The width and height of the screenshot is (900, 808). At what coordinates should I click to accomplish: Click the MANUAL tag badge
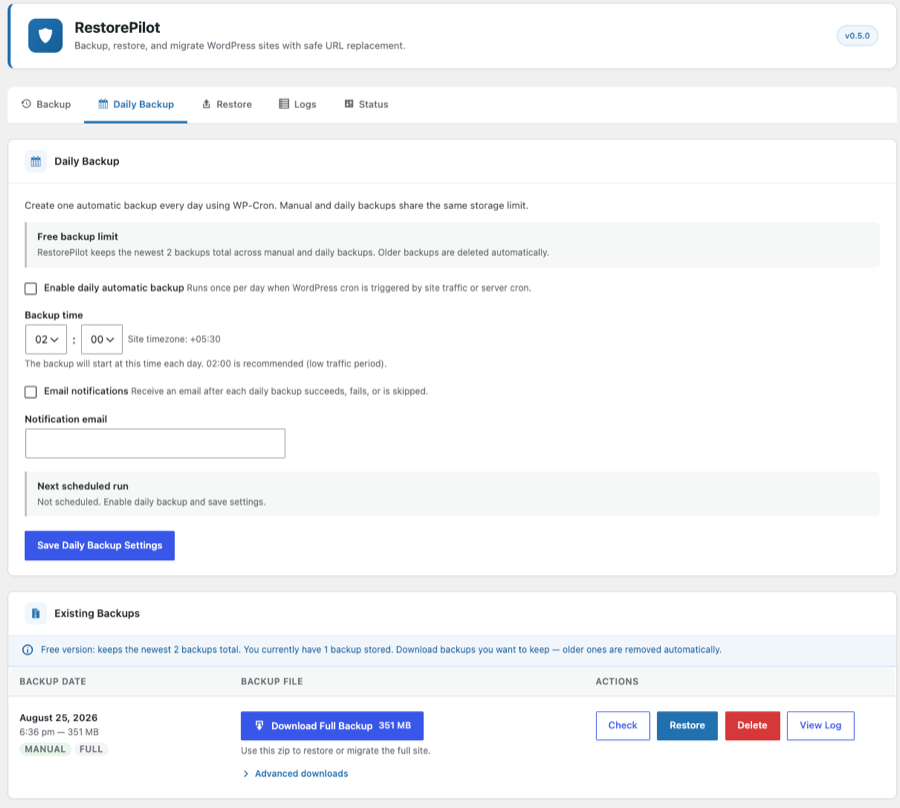click(x=45, y=749)
